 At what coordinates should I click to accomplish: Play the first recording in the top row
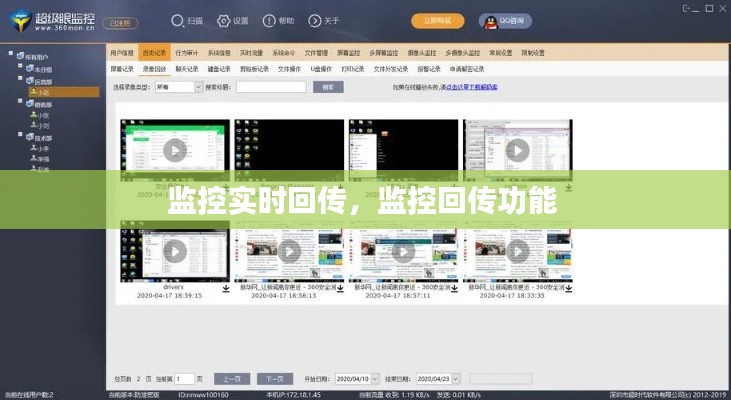pos(175,151)
